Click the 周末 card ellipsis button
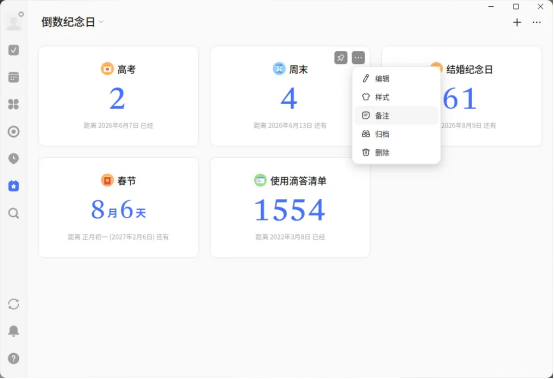554x379 pixels. coord(358,58)
